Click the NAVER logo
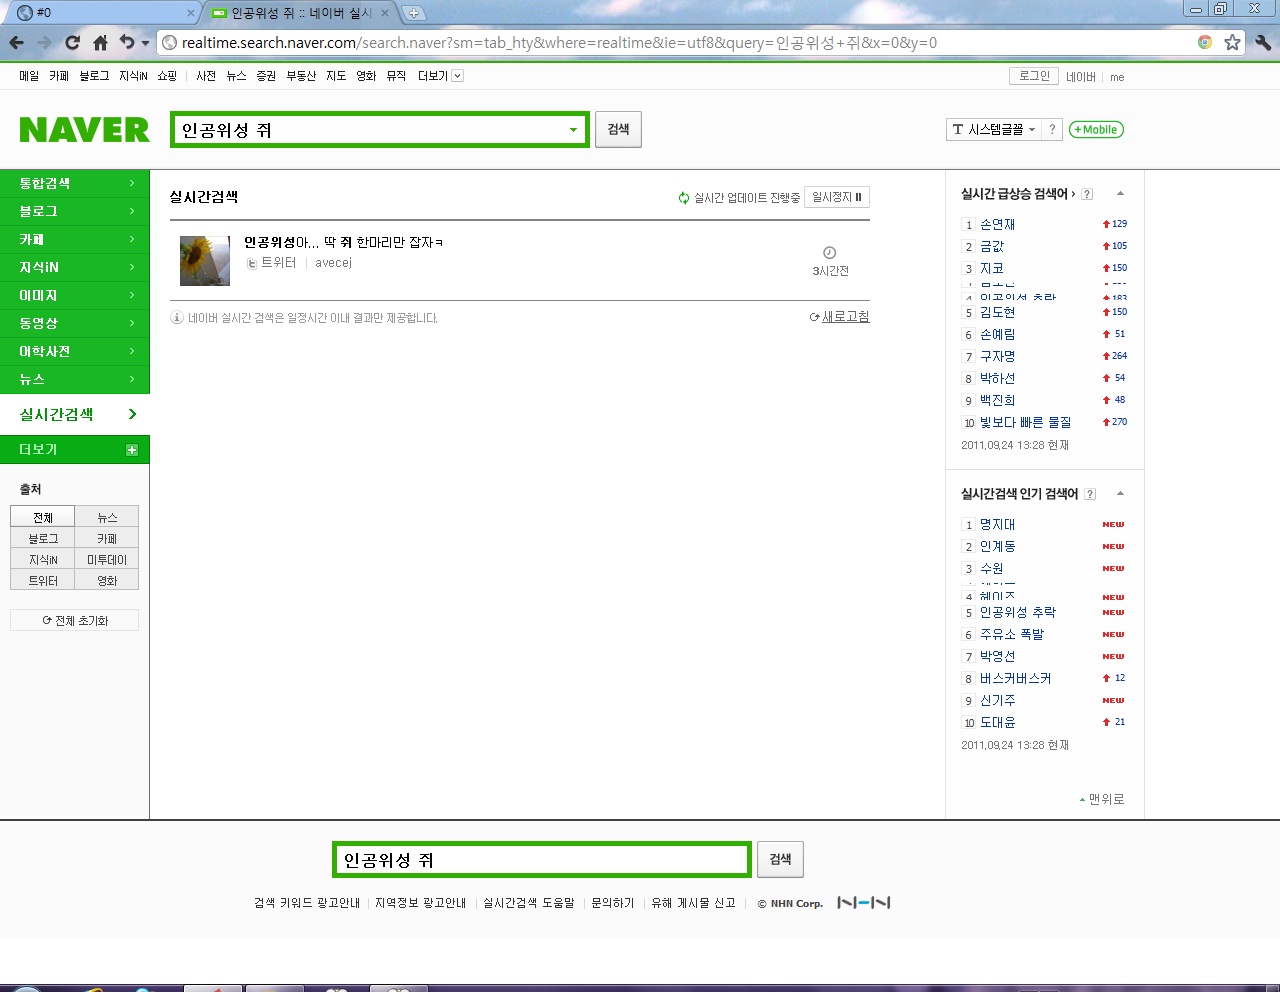 click(x=84, y=130)
